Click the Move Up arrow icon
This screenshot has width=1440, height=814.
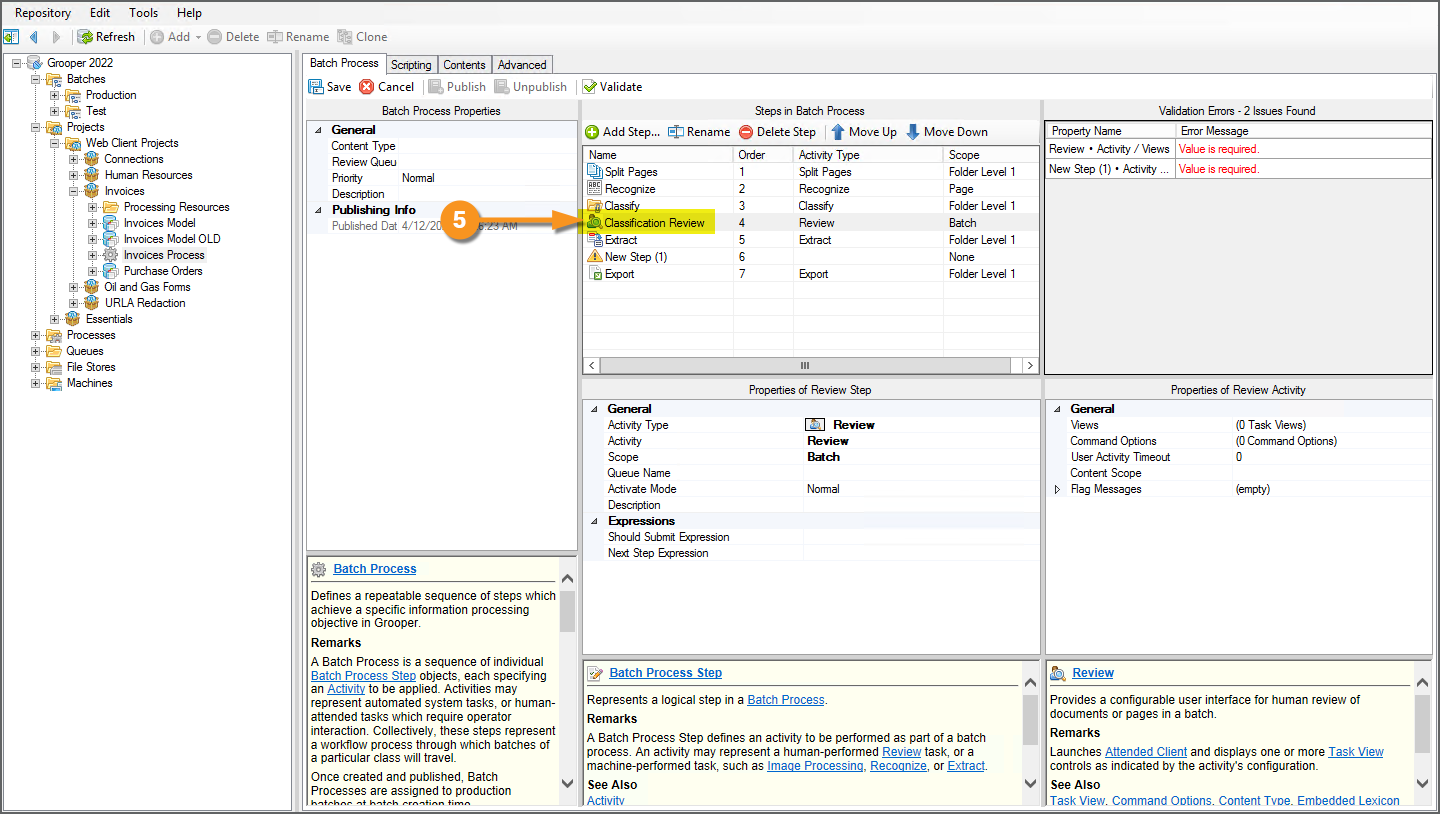pyautogui.click(x=838, y=132)
